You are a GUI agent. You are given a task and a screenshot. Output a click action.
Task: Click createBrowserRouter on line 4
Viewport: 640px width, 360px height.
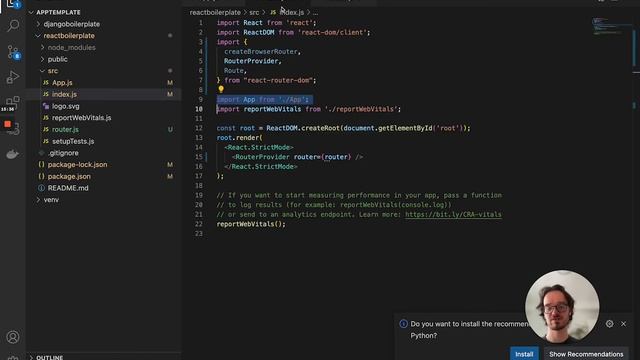[x=261, y=52]
